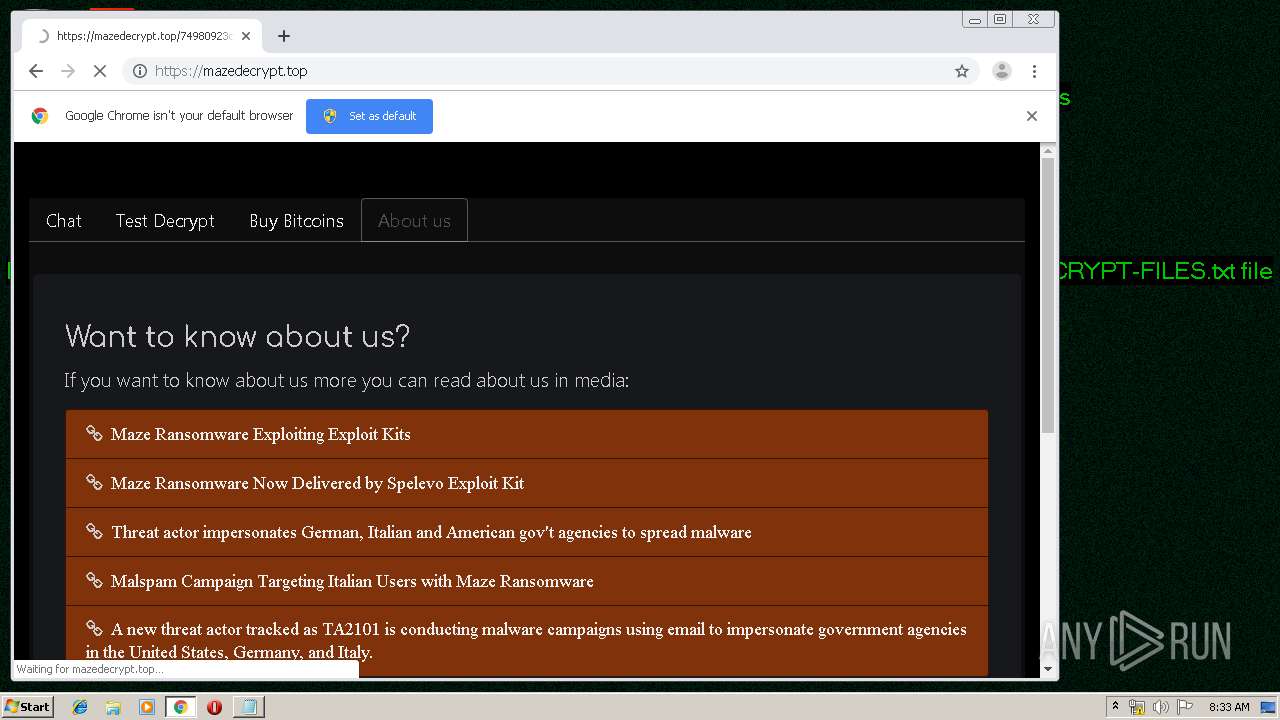Click the Chrome taskbar button
This screenshot has height=720, width=1280.
coord(180,707)
